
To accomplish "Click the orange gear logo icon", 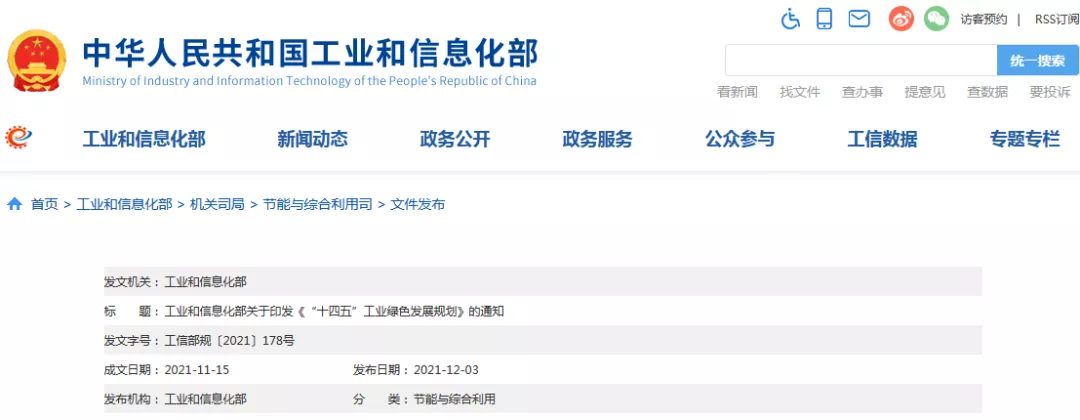I will click(19, 138).
